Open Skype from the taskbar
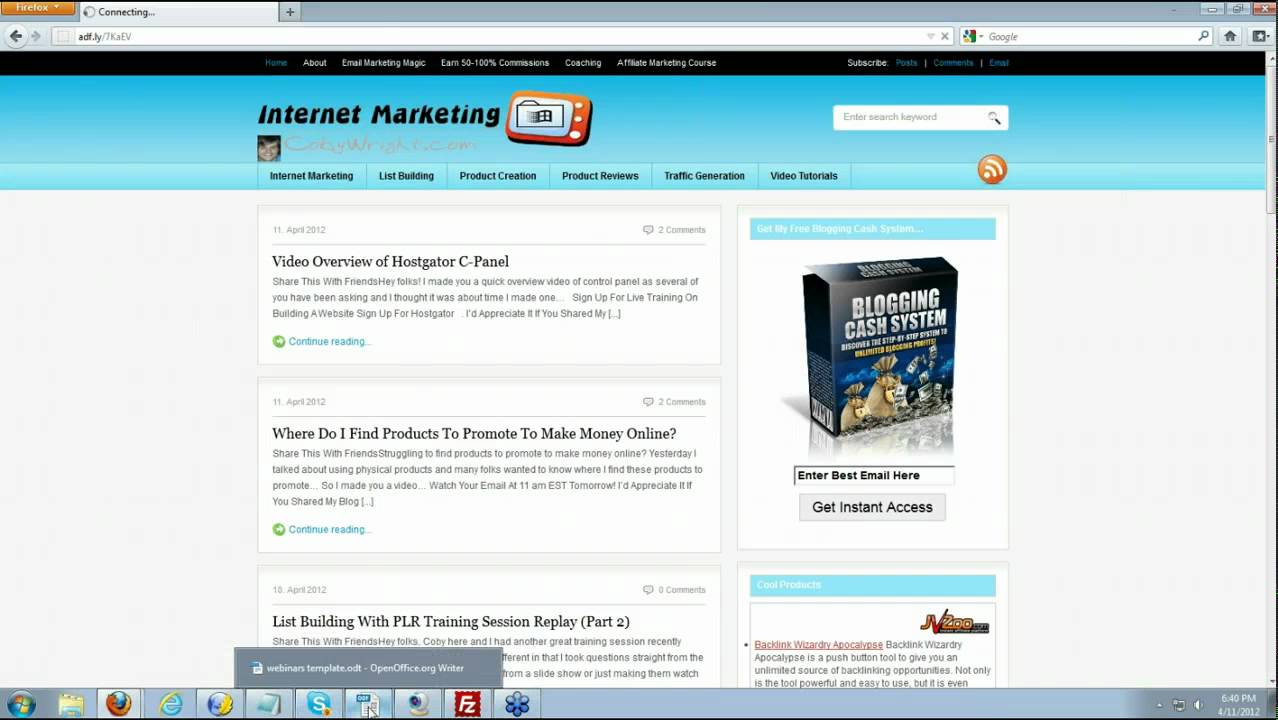Image resolution: width=1278 pixels, height=720 pixels. tap(319, 704)
